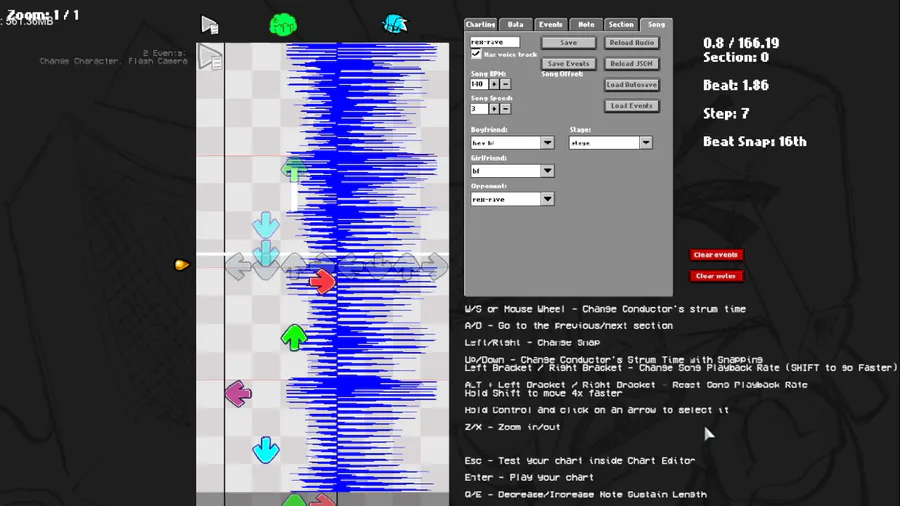Image resolution: width=900 pixels, height=506 pixels.
Task: Click the Save button
Action: tap(568, 42)
